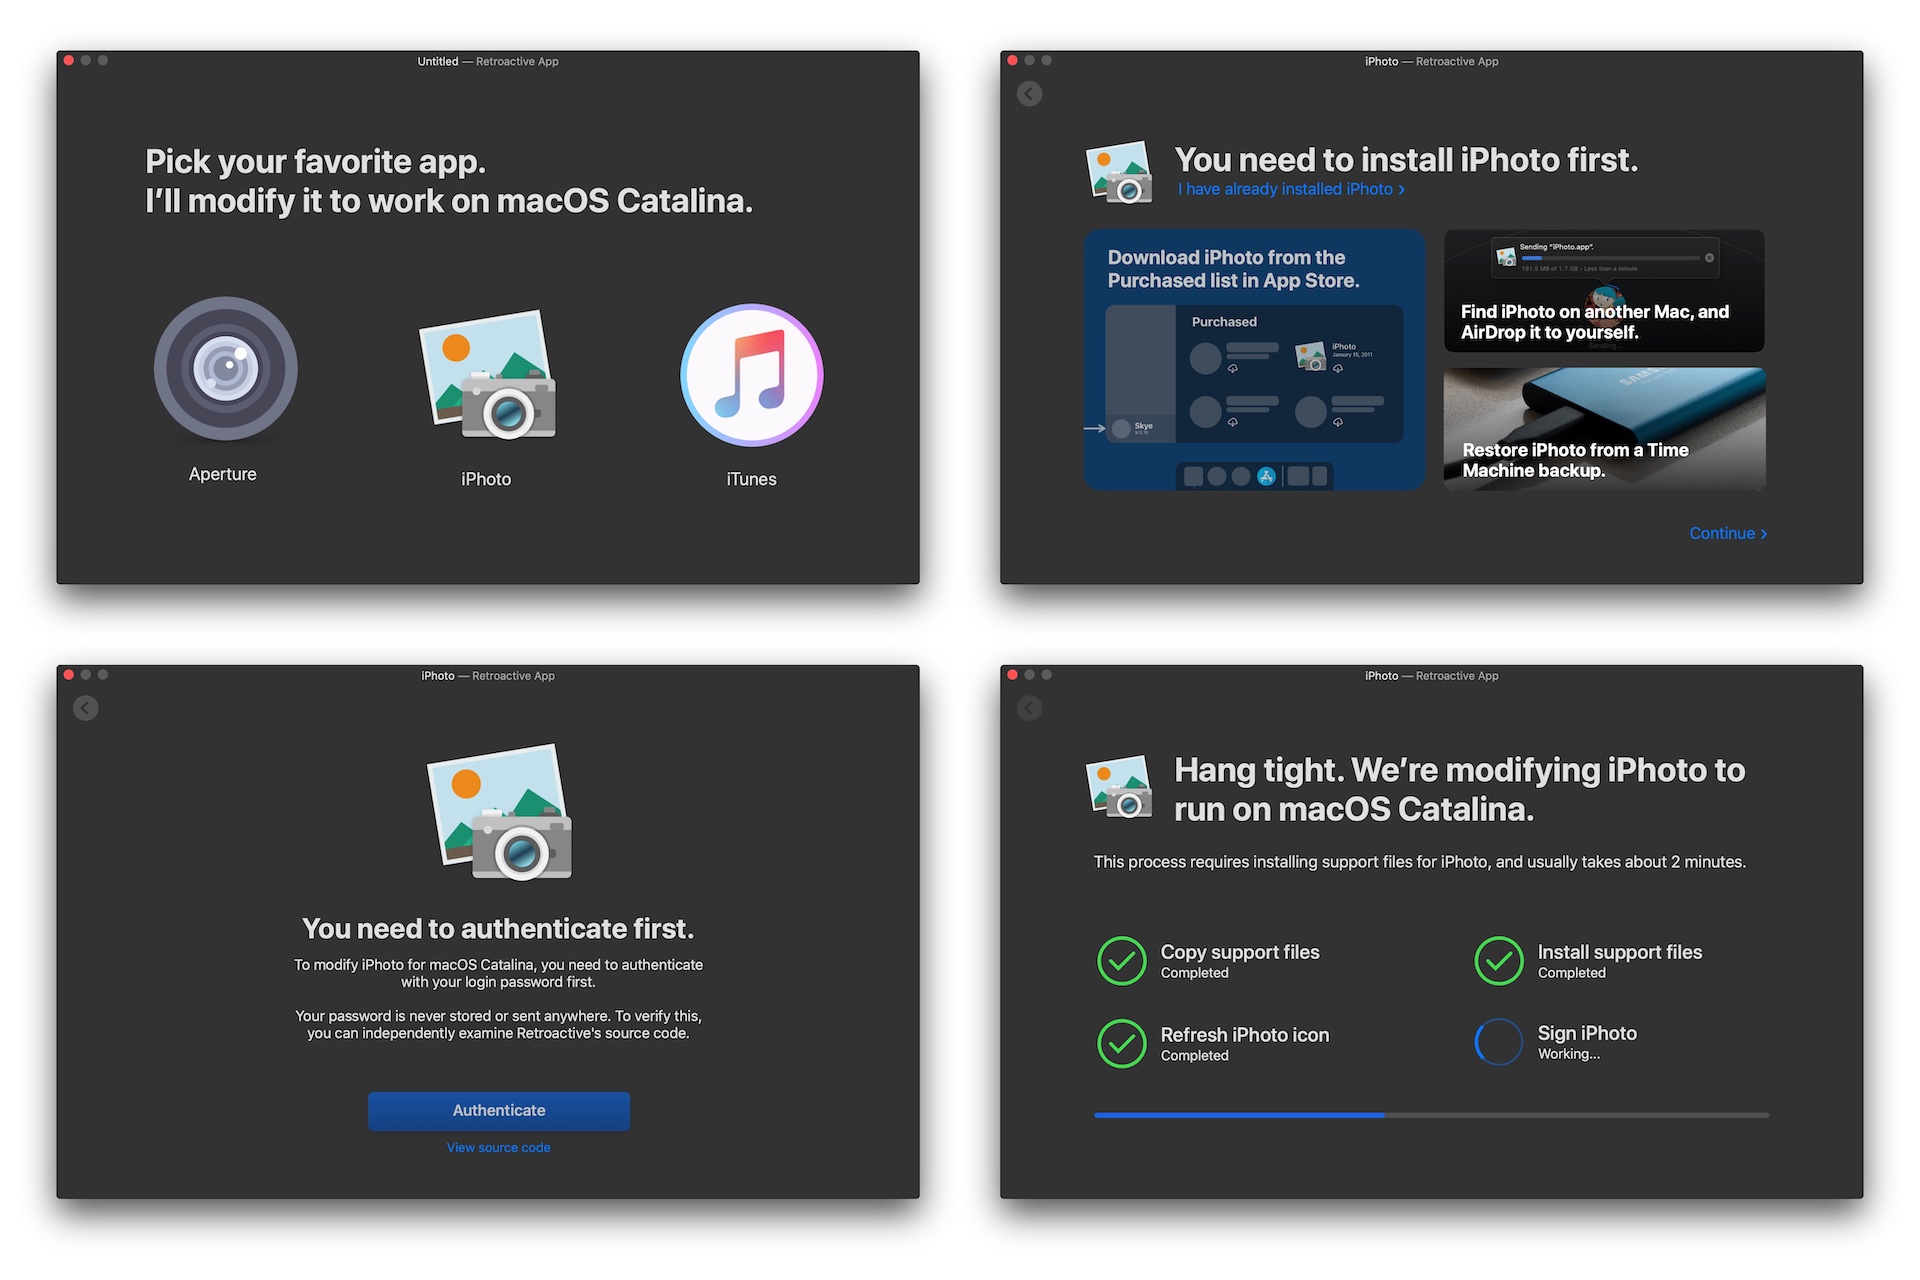The width and height of the screenshot is (1920, 1280).
Task: Click 'Pick your favorite app.' heading
Action: click(x=316, y=162)
